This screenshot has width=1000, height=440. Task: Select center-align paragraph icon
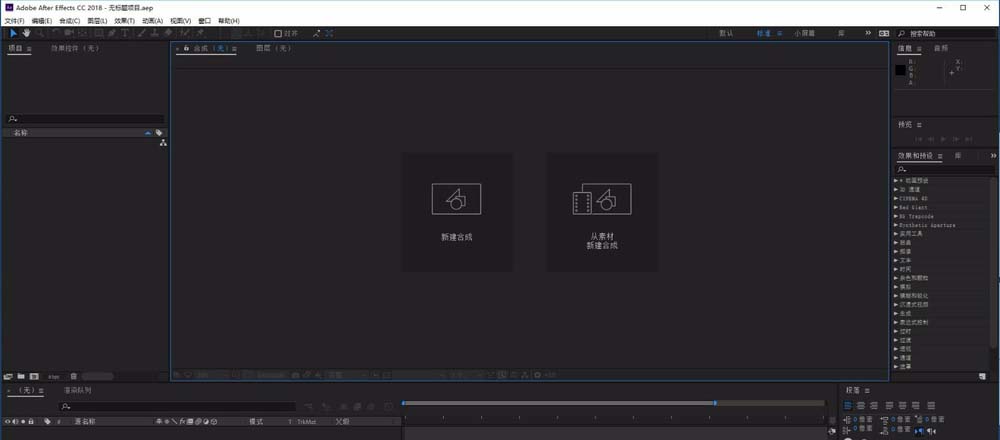(x=861, y=406)
